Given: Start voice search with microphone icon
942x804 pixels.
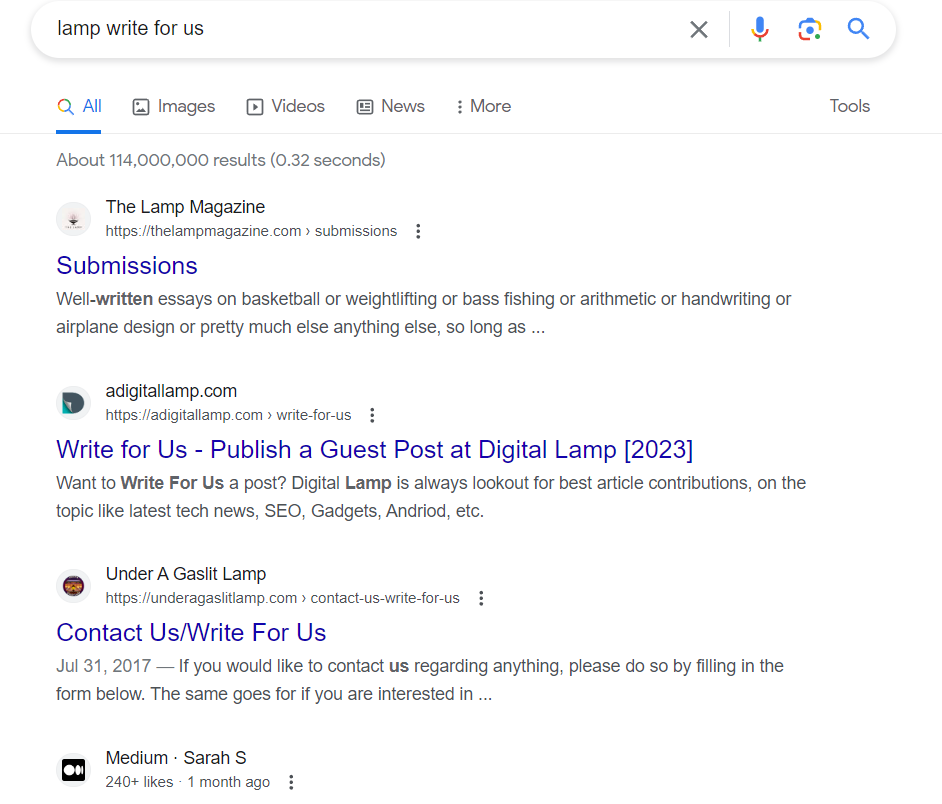Looking at the screenshot, I should pos(759,29).
